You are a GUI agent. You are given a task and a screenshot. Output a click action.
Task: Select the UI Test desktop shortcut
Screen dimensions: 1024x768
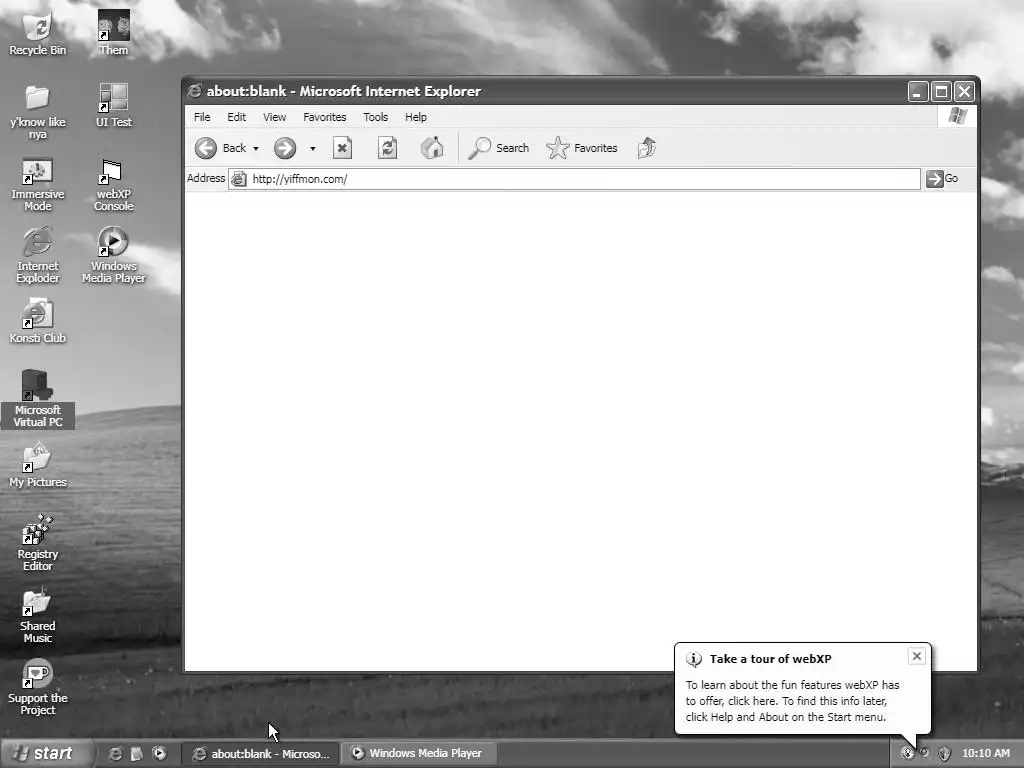tap(114, 105)
